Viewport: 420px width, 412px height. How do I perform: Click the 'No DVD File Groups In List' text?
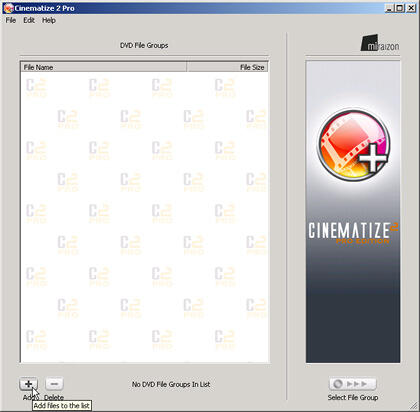pyautogui.click(x=171, y=384)
